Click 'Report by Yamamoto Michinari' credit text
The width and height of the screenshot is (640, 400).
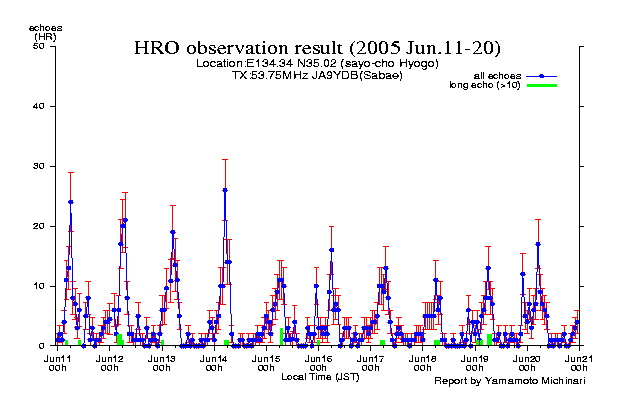[509, 381]
